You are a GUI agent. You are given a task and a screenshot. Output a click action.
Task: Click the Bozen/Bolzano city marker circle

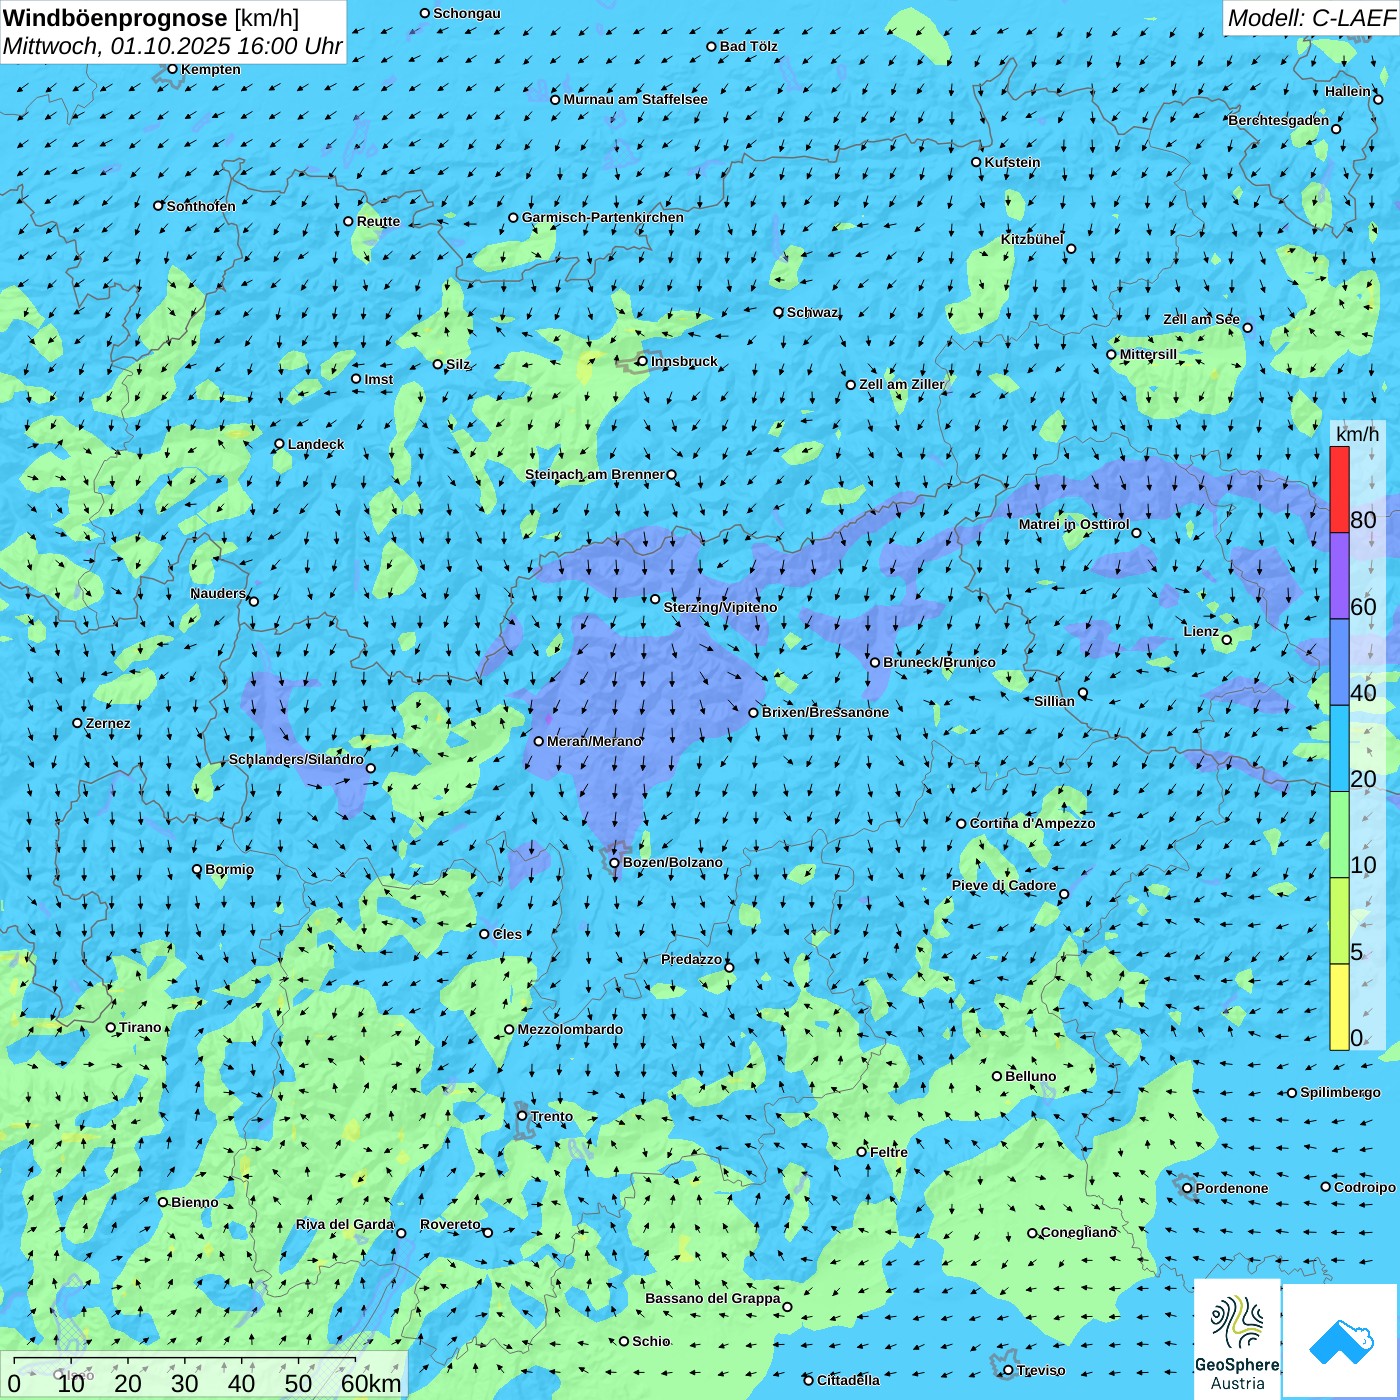point(615,863)
